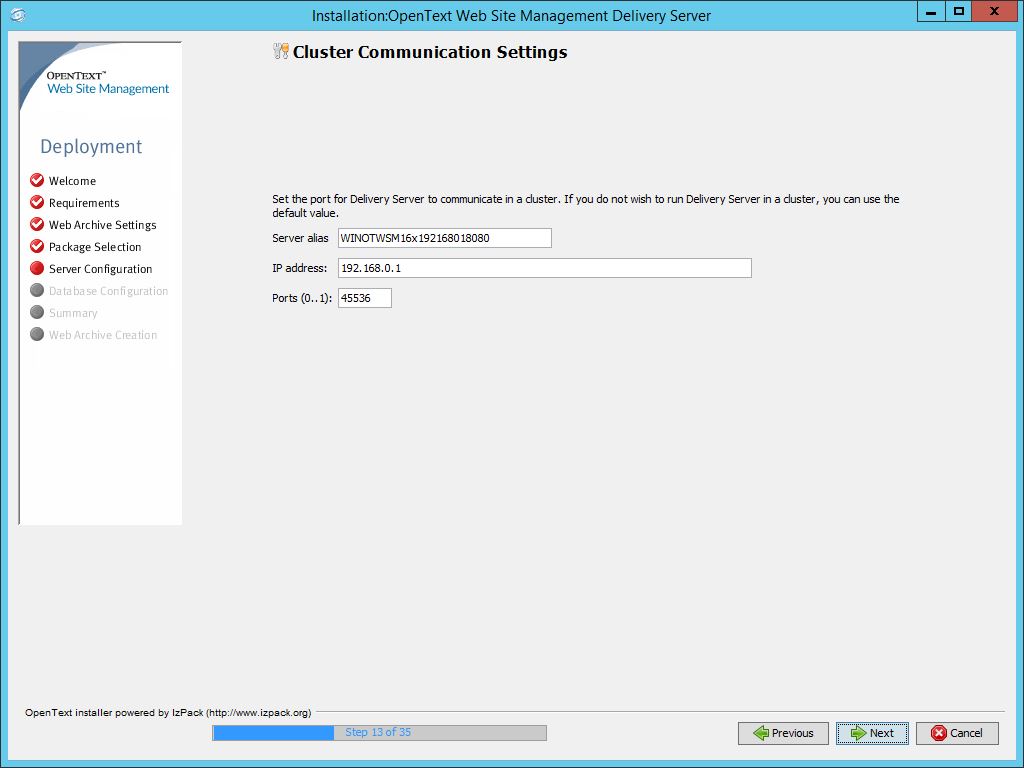Viewport: 1024px width, 768px height.
Task: Minimize the installer window
Action: tap(931, 11)
